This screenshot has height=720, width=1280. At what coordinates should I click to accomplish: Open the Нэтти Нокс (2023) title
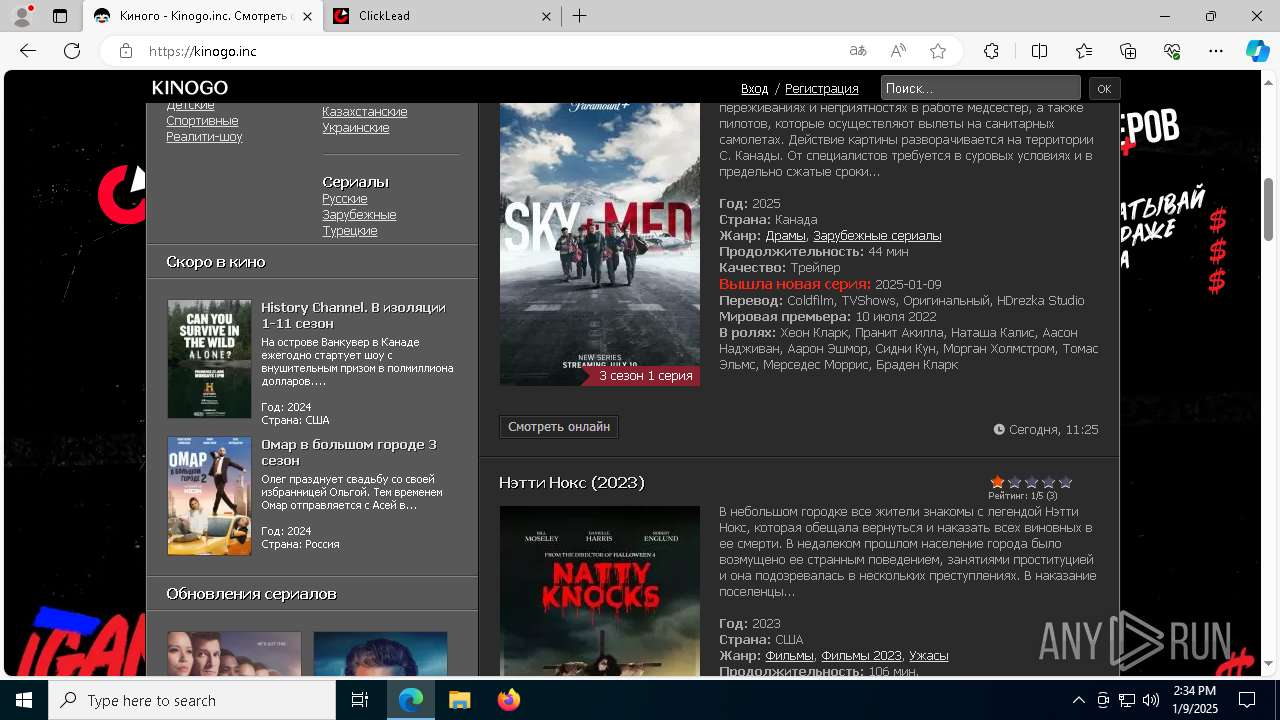point(572,483)
